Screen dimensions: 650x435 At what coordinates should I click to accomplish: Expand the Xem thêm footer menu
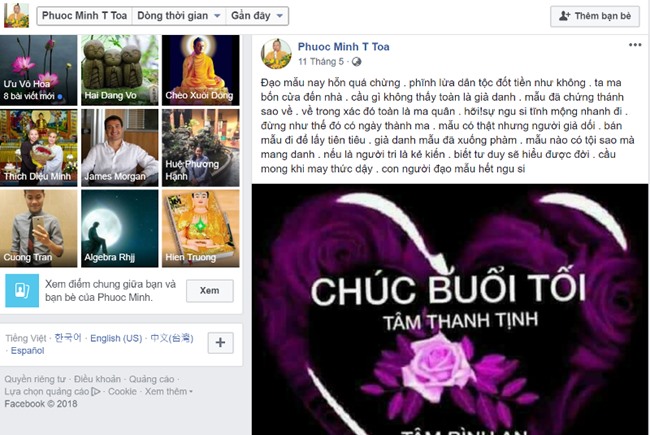(x=168, y=391)
